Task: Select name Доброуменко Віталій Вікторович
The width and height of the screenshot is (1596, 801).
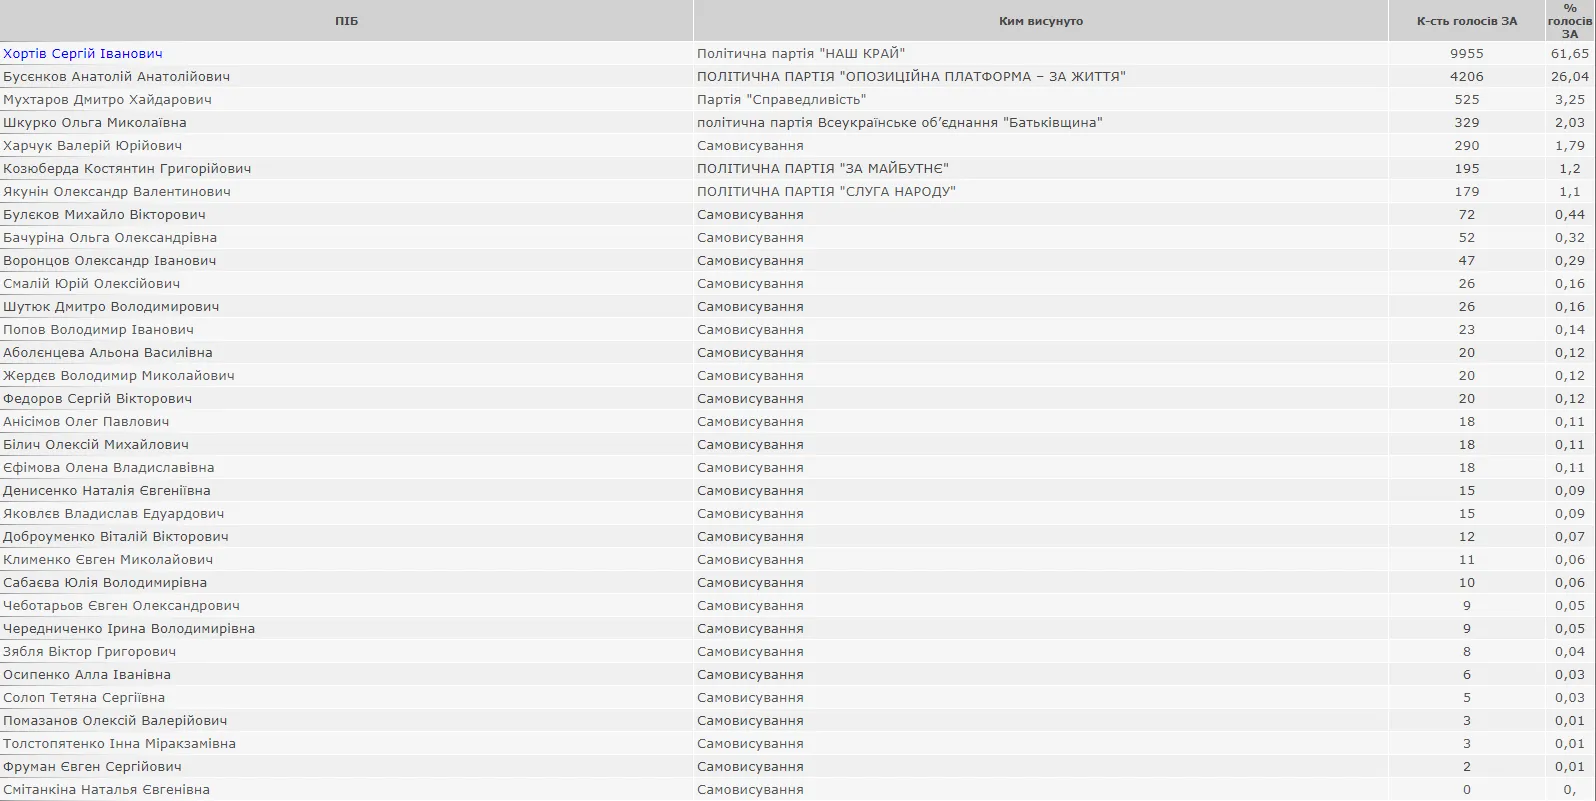Action: [116, 537]
